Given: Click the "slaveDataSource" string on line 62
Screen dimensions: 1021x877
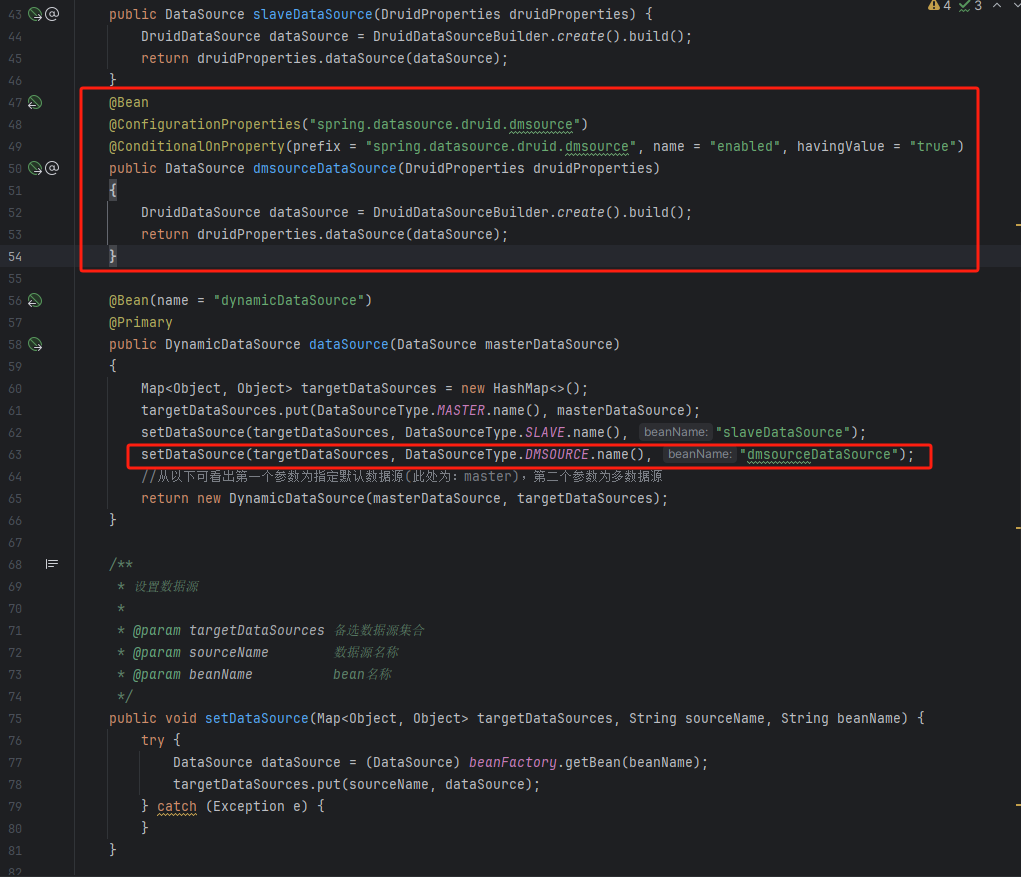Looking at the screenshot, I should point(783,432).
